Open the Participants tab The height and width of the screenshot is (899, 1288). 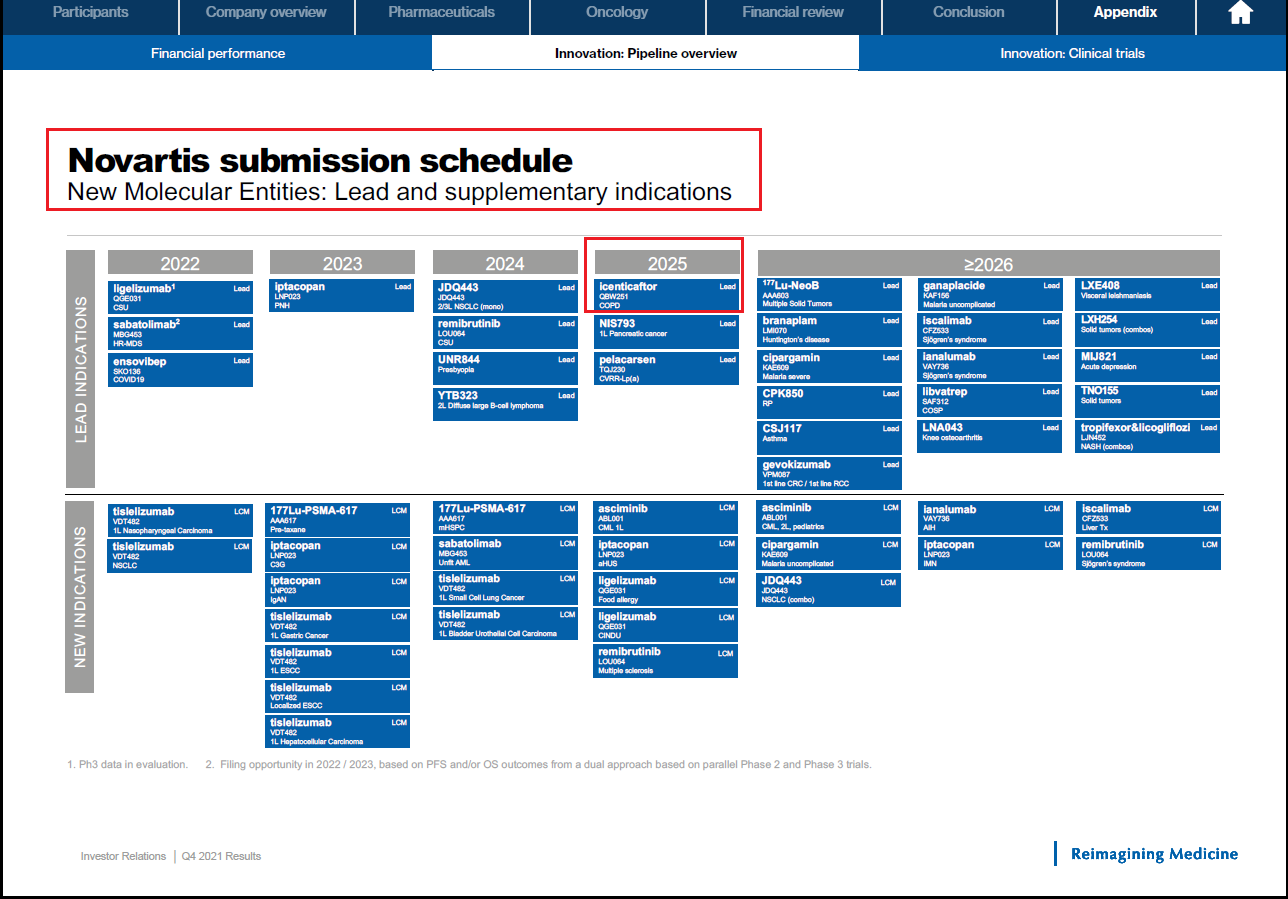(90, 13)
